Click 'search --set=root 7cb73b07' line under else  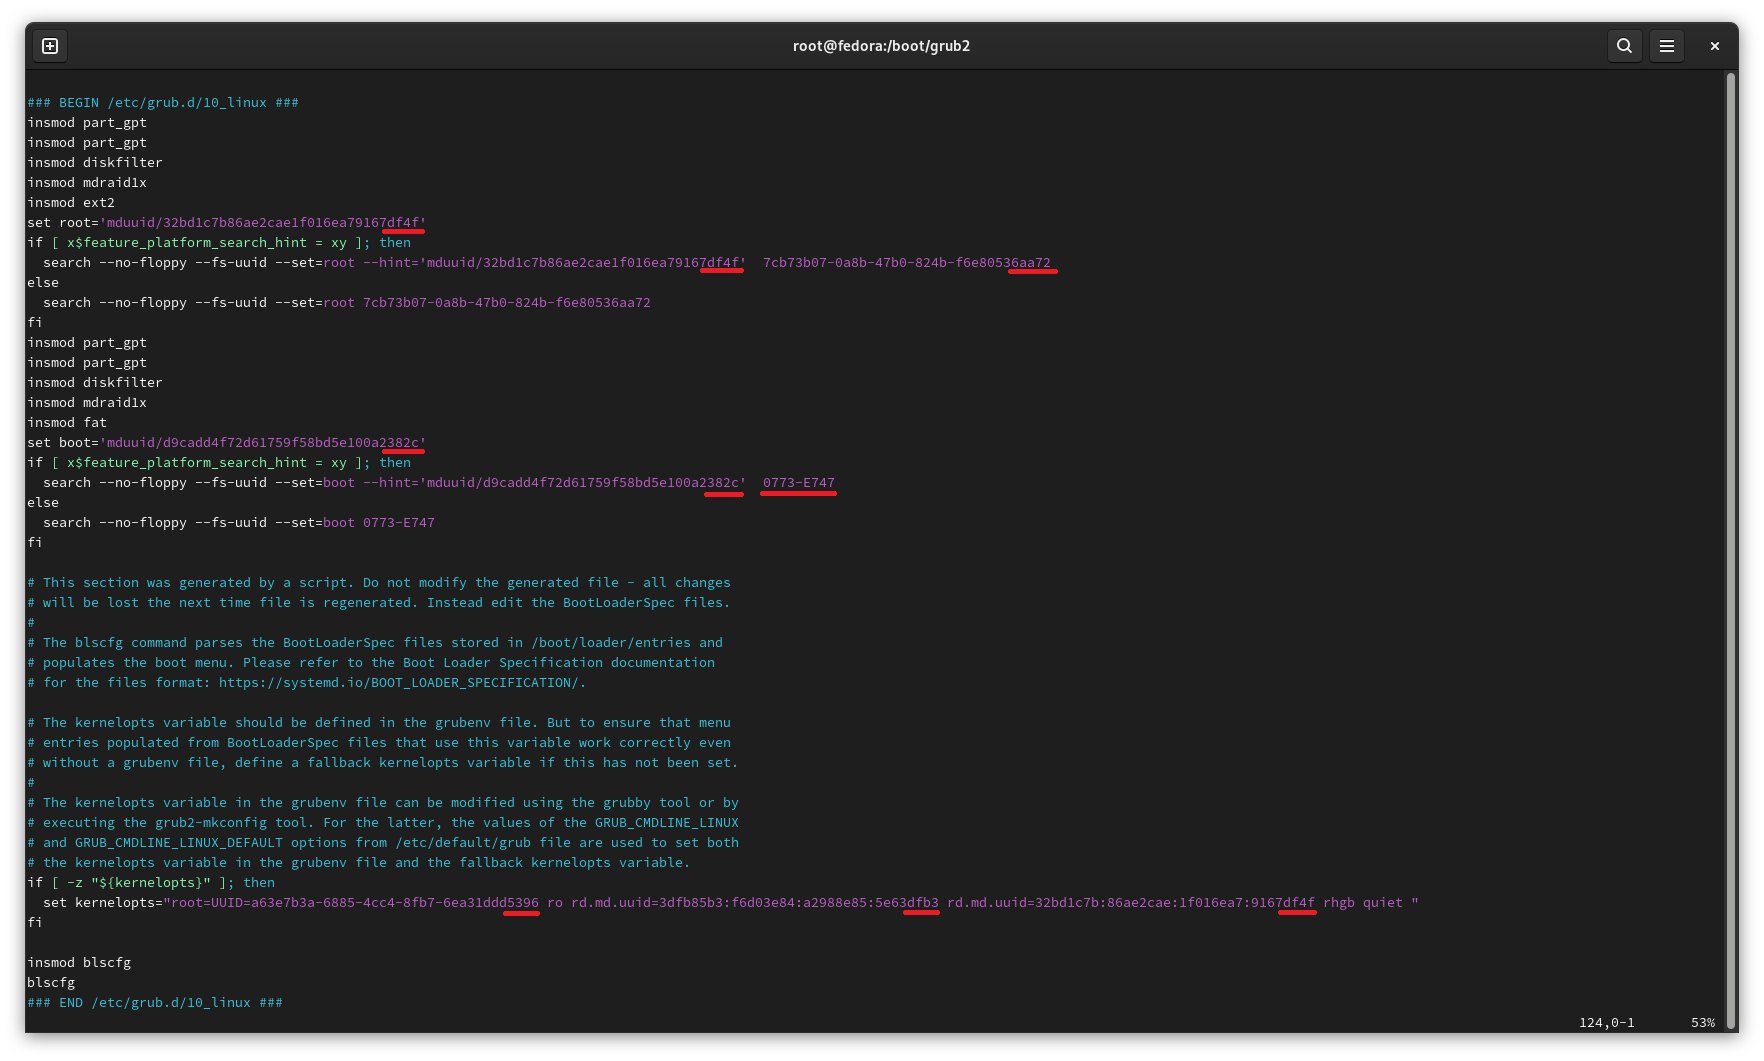347,302
